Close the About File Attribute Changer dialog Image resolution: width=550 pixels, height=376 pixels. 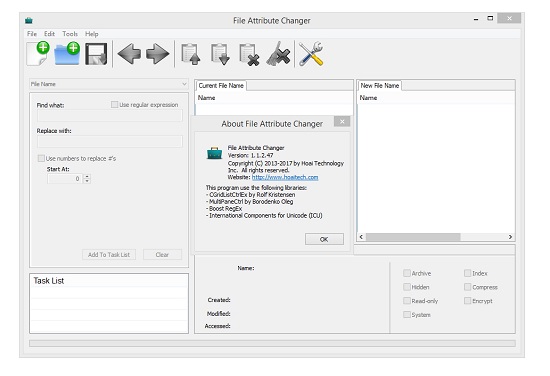click(x=342, y=121)
